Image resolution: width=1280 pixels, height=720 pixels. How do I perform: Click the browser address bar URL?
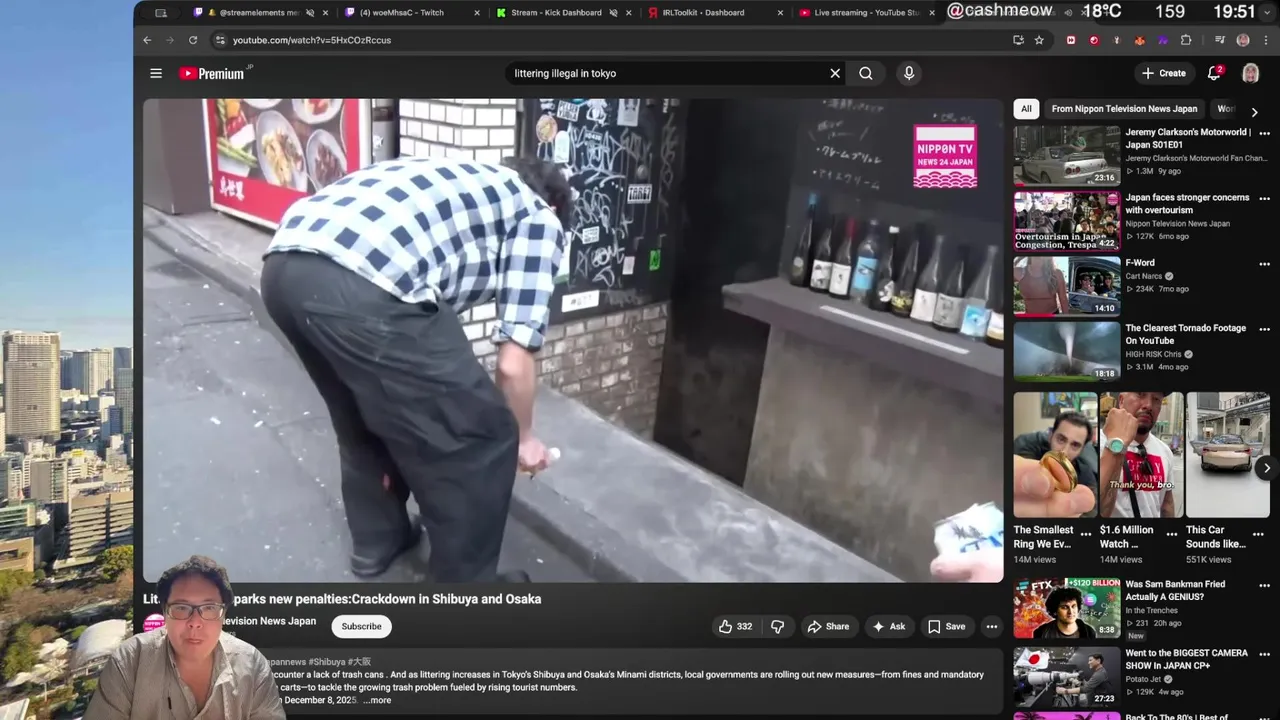312,40
